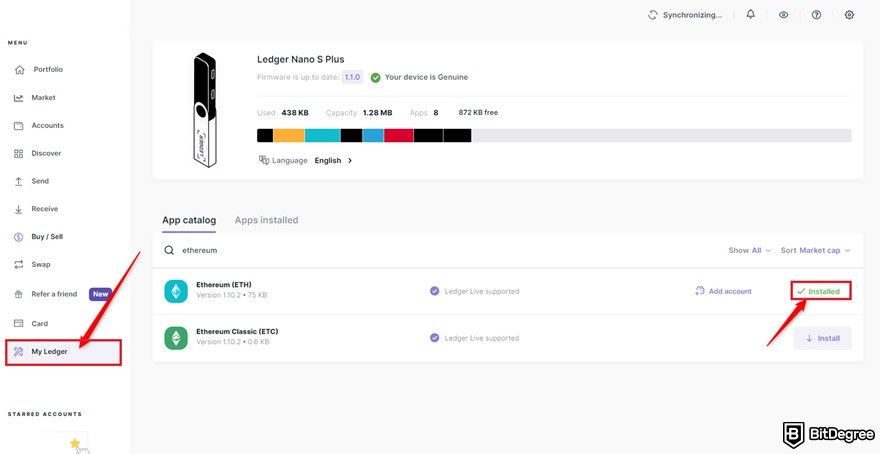Click the orange segment in storage bar

point(289,135)
